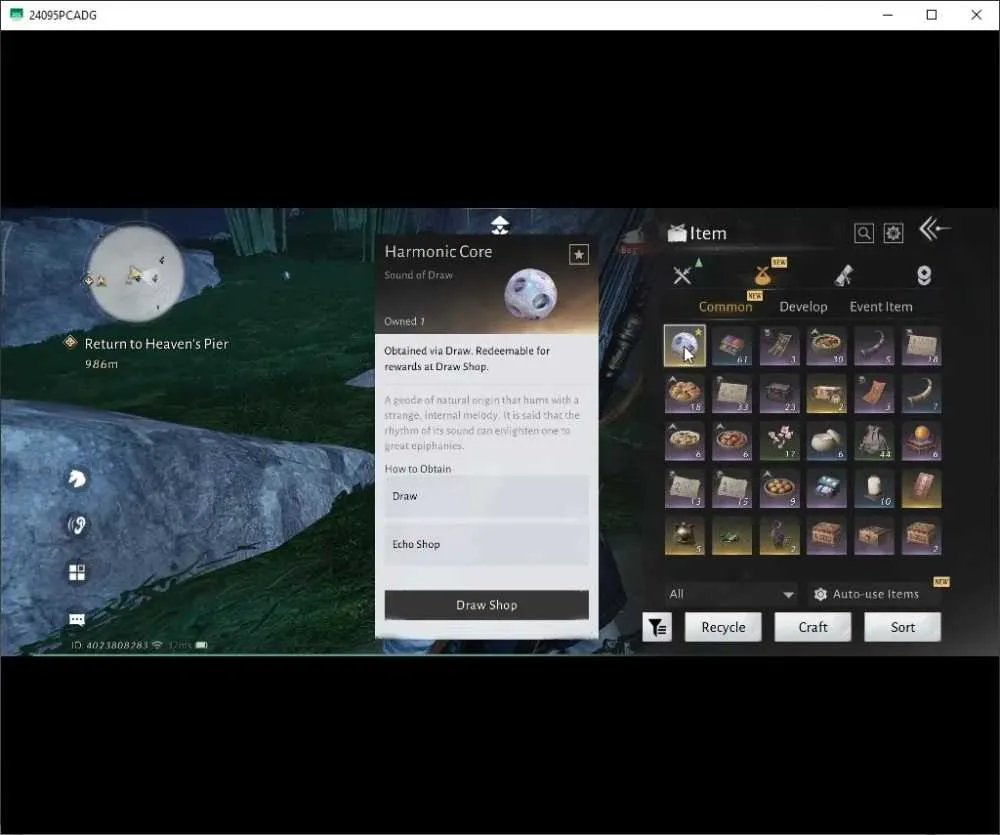Click the Draw Shop button
The height and width of the screenshot is (835, 1000).
[x=487, y=605]
